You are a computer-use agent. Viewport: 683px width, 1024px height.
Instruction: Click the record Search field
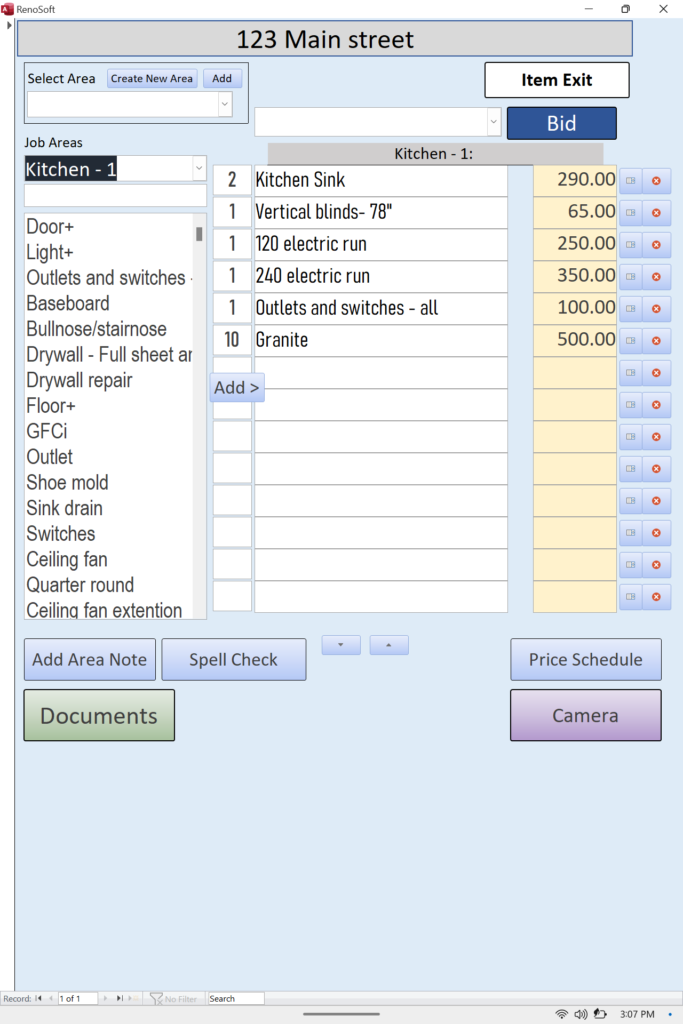tap(236, 998)
